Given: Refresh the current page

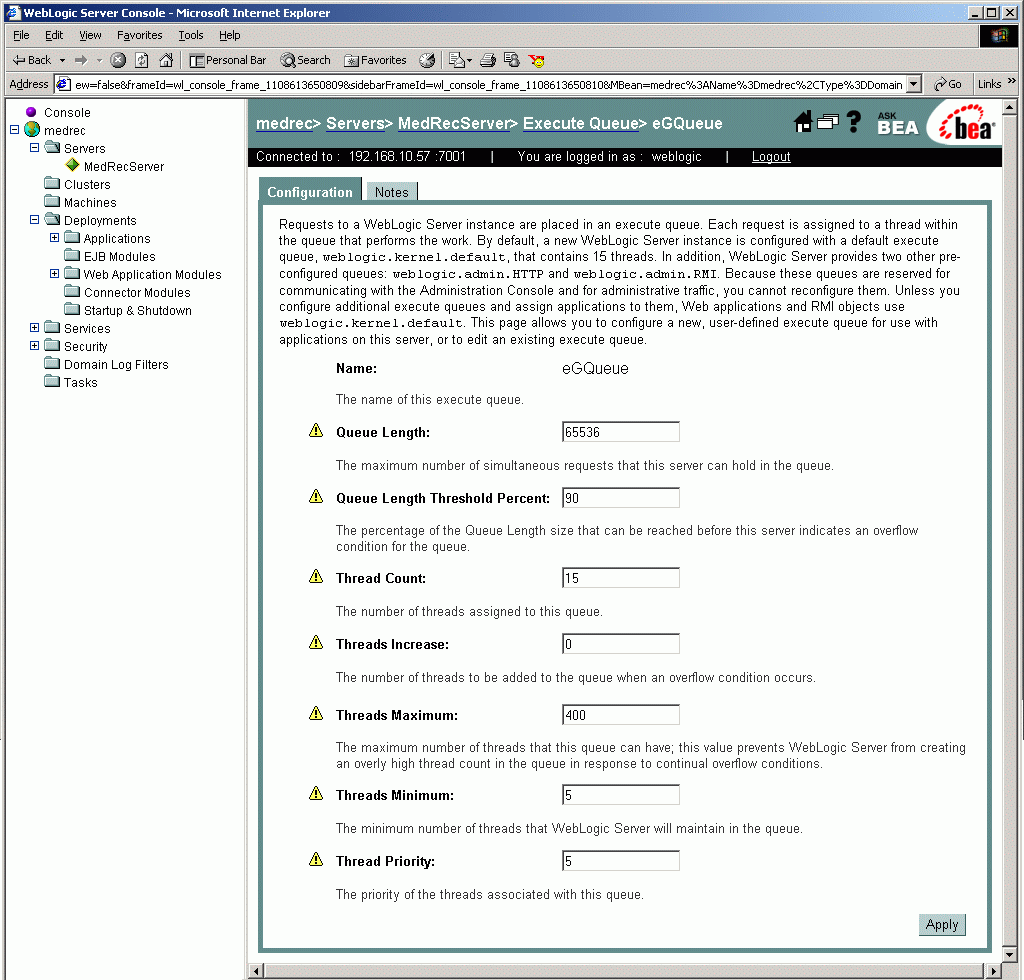Looking at the screenshot, I should point(142,60).
